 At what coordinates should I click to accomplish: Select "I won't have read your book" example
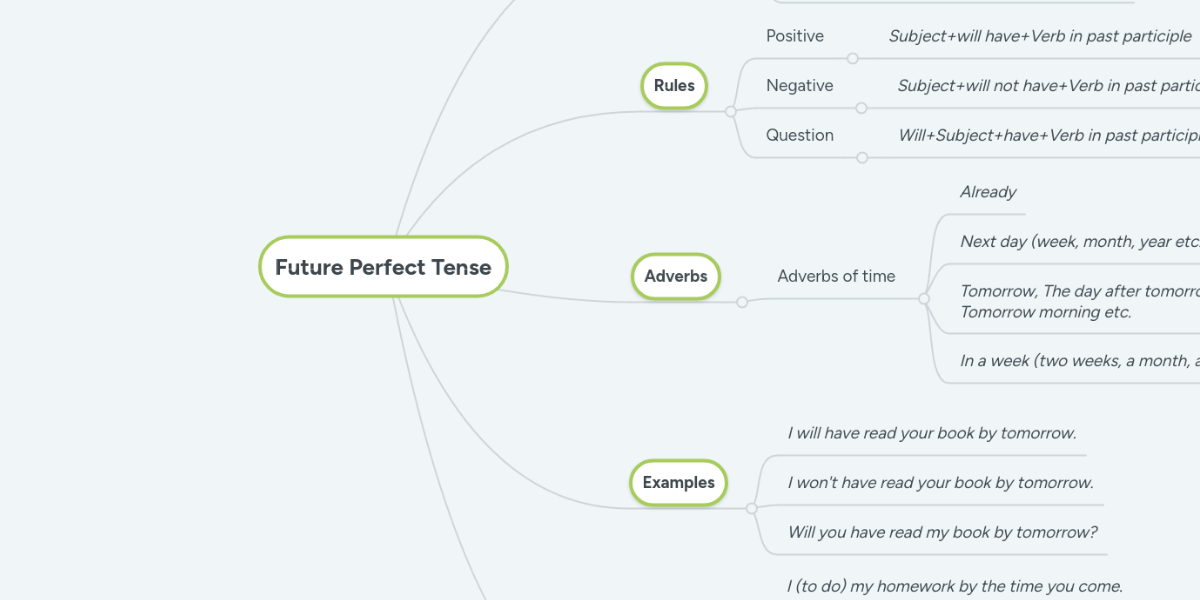(x=940, y=483)
